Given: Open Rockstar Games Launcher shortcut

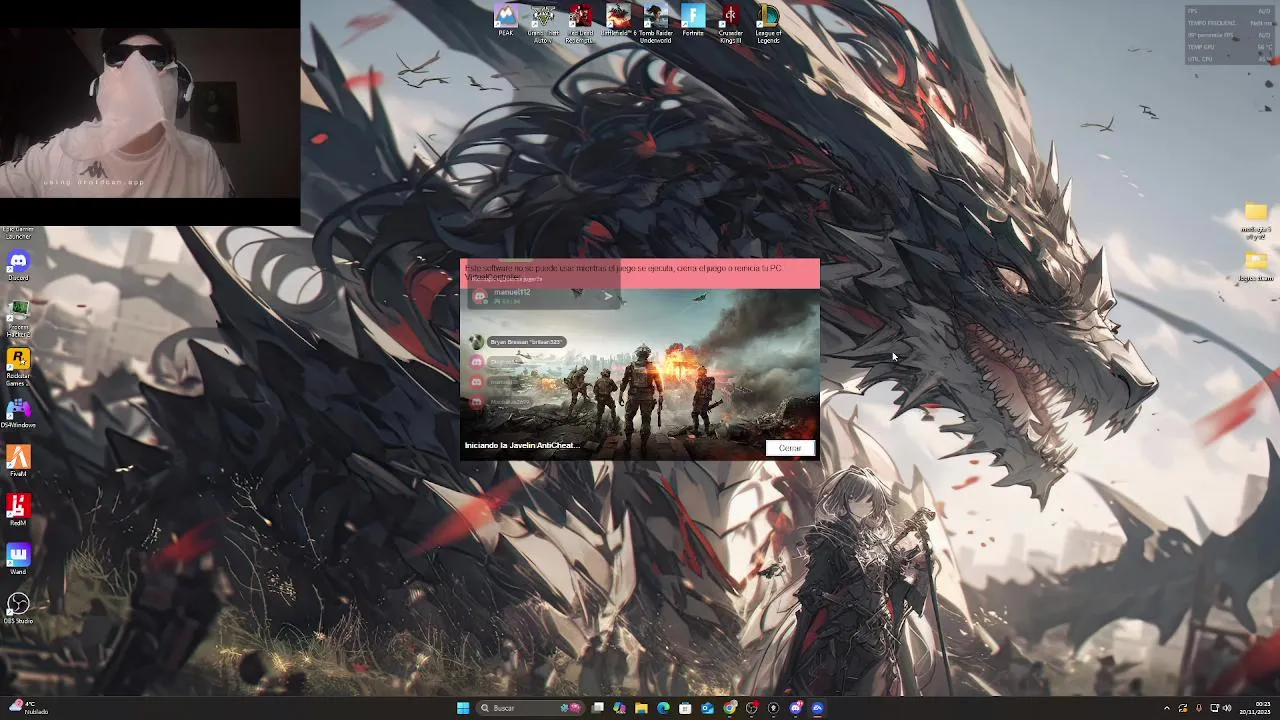Looking at the screenshot, I should 18,368.
